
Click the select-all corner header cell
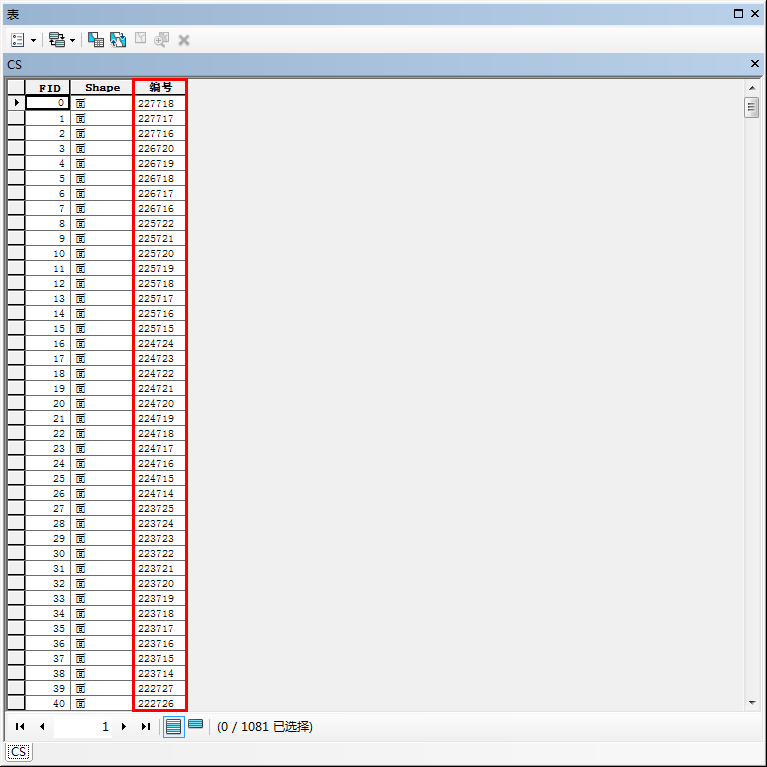16,88
